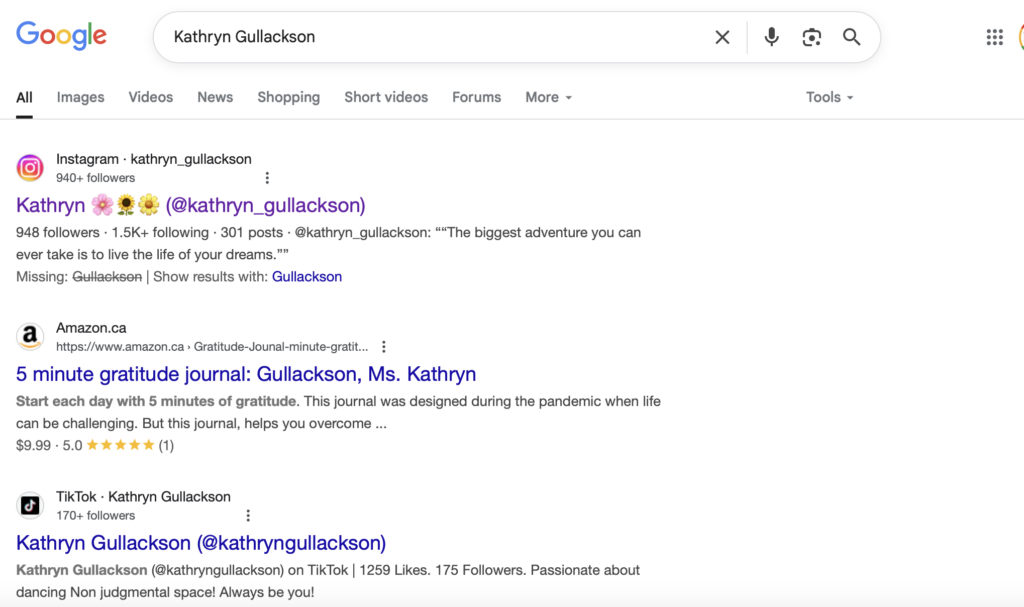
Task: Click Instagram · kathryn_gullackson source label
Action: [x=153, y=159]
